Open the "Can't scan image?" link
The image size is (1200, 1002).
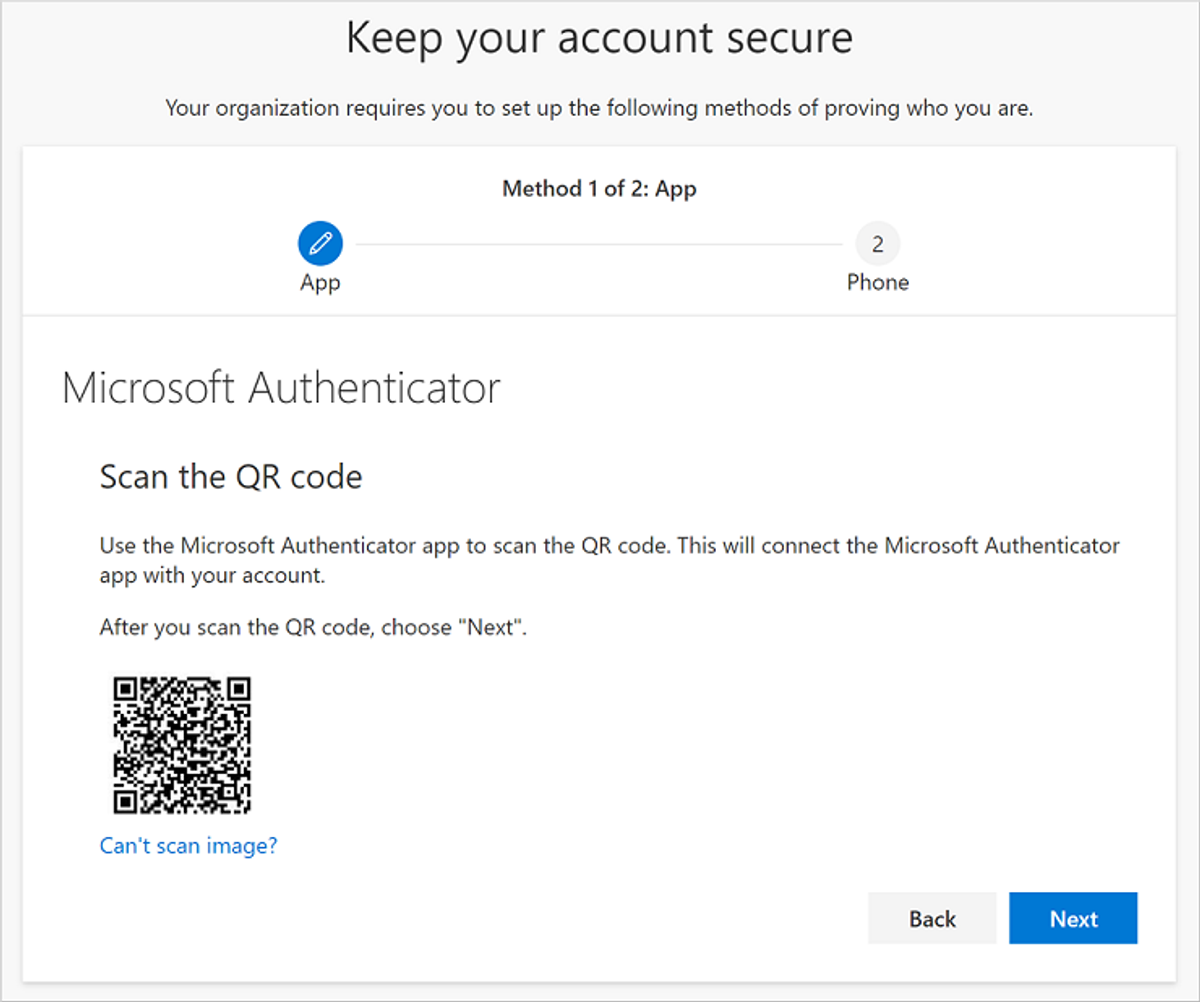[188, 846]
